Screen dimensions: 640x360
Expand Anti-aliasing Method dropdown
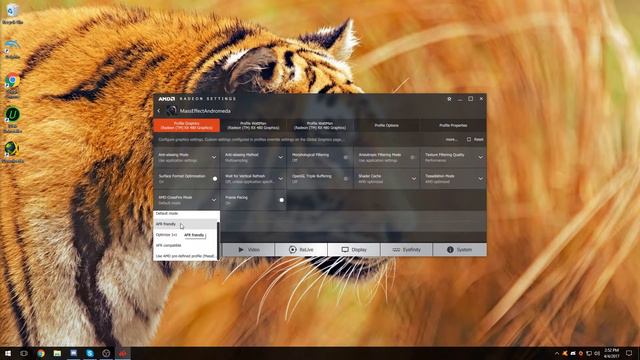[280, 158]
